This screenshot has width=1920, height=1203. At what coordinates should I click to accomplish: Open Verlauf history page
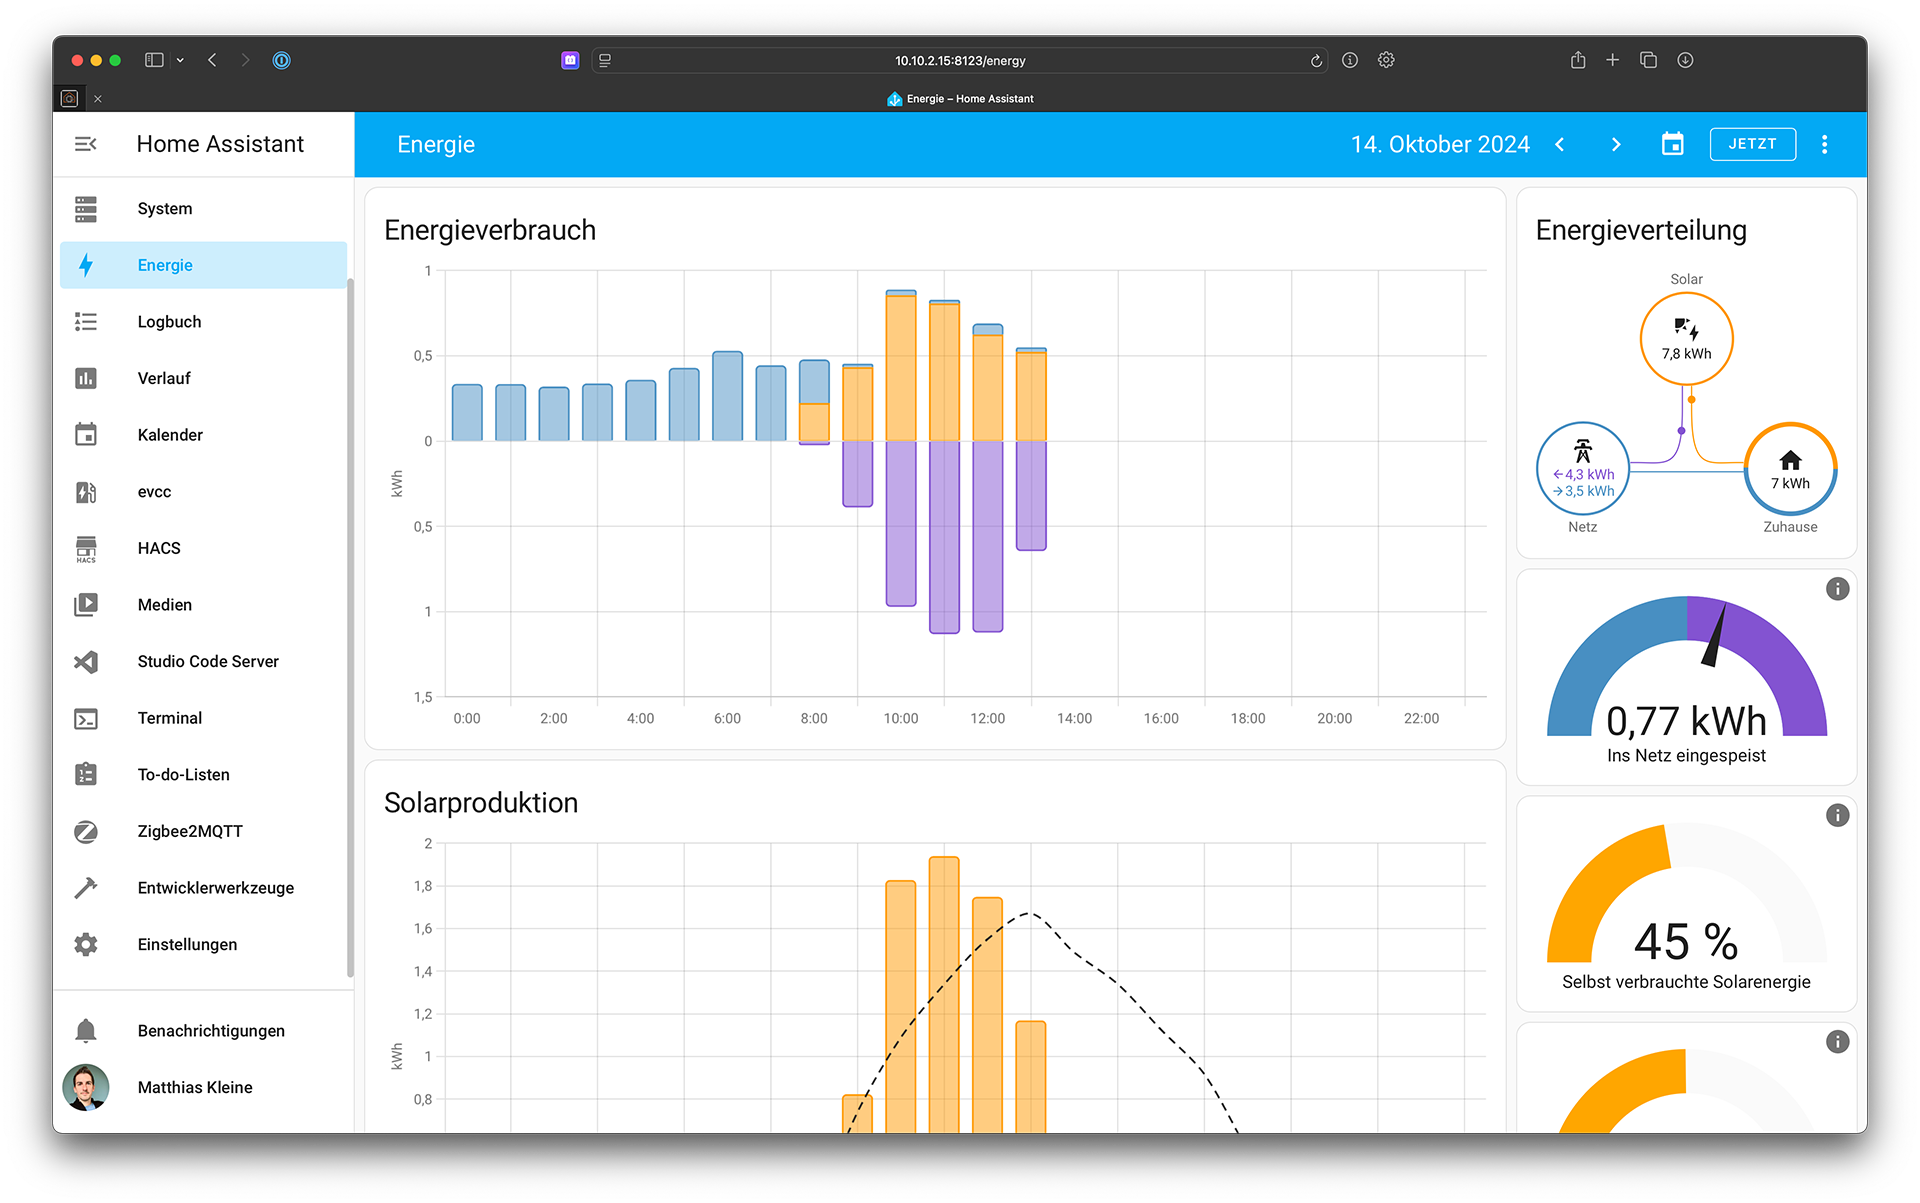point(203,378)
